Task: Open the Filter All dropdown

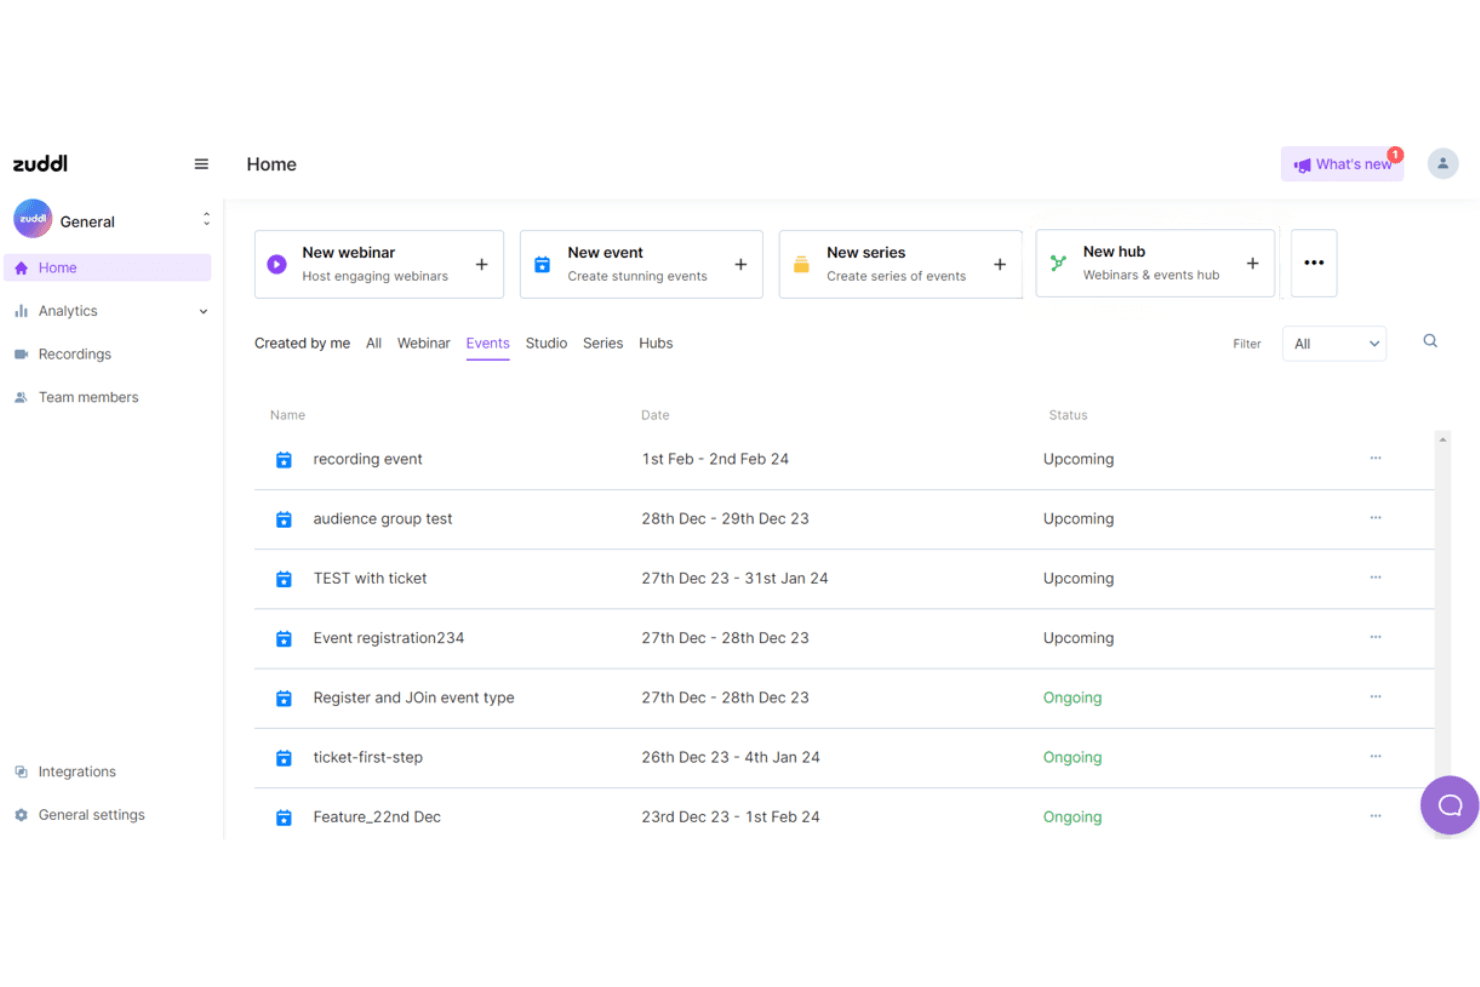Action: (x=1334, y=343)
